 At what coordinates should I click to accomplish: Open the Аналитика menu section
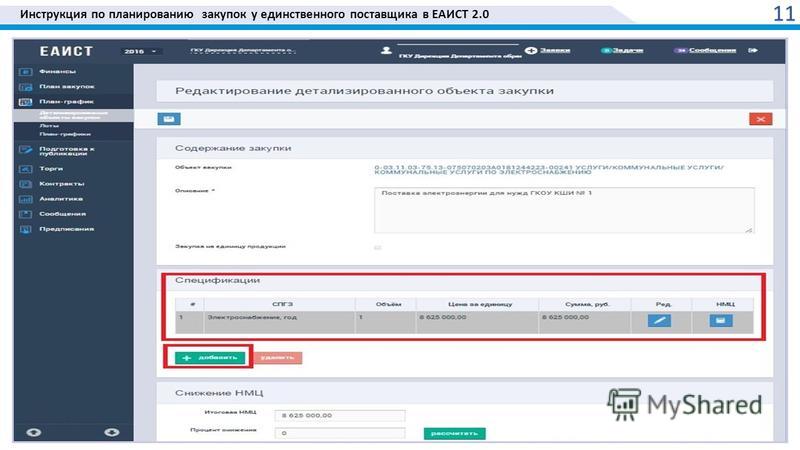pyautogui.click(x=61, y=198)
